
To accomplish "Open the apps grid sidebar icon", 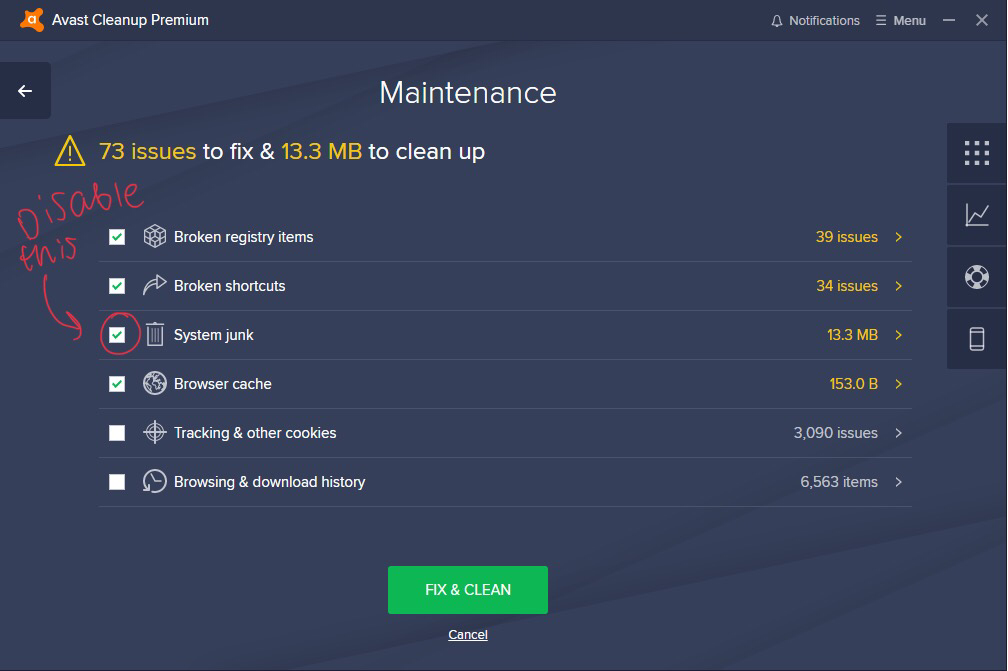I will click(976, 153).
